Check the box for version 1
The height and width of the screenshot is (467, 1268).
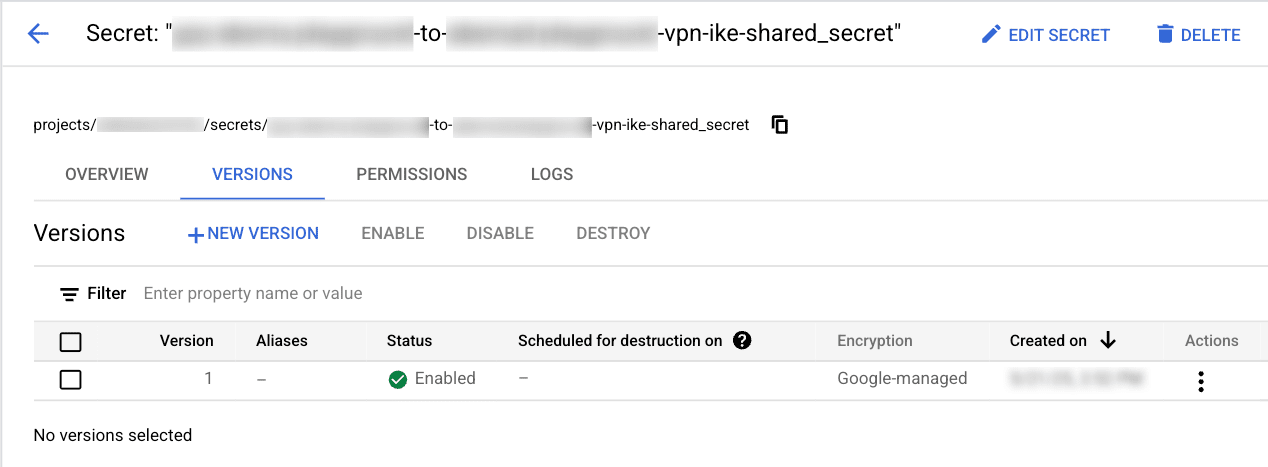coord(70,380)
